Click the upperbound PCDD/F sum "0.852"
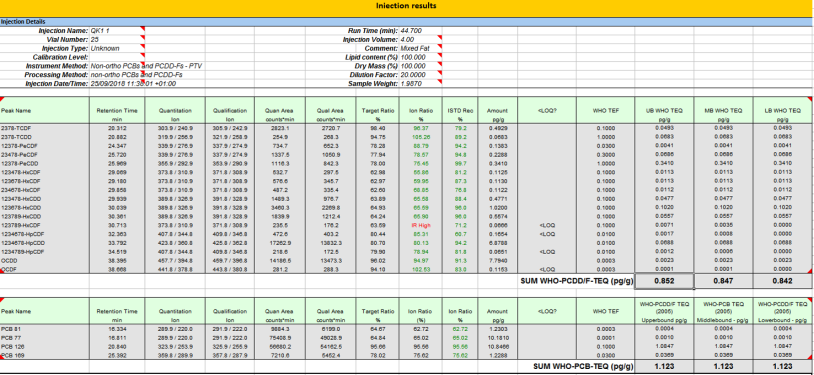The width and height of the screenshot is (814, 375). [664, 281]
